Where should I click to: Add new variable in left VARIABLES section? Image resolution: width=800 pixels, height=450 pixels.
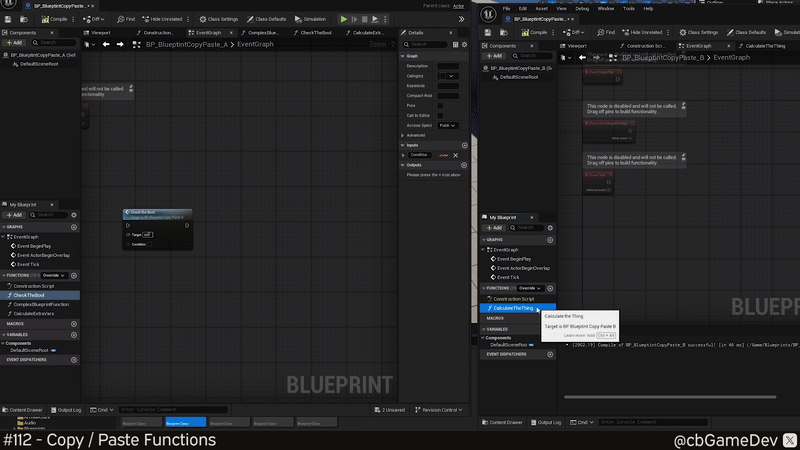pyautogui.click(x=74, y=335)
